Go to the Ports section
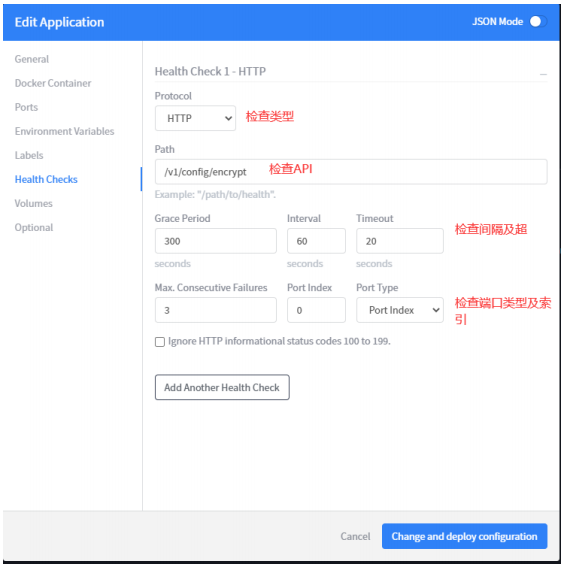Screen dimensions: 566x568 [26, 107]
